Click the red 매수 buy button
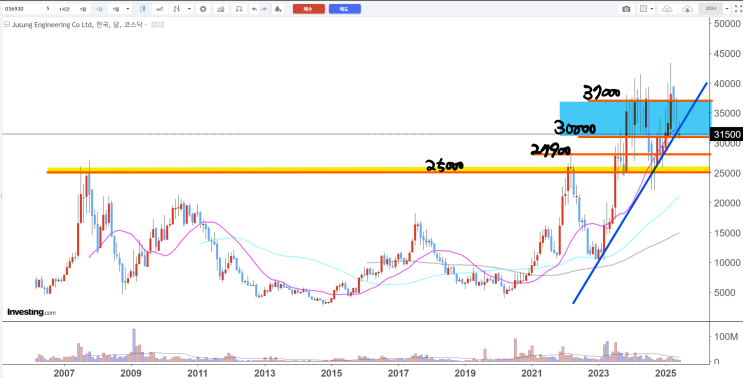The image size is (743, 378). click(309, 9)
